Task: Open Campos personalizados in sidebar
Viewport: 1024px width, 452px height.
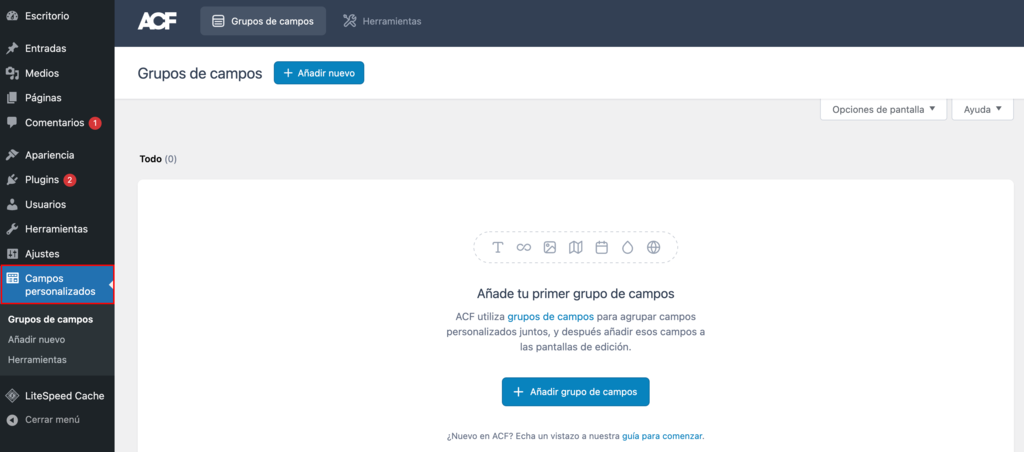Action: [57, 285]
